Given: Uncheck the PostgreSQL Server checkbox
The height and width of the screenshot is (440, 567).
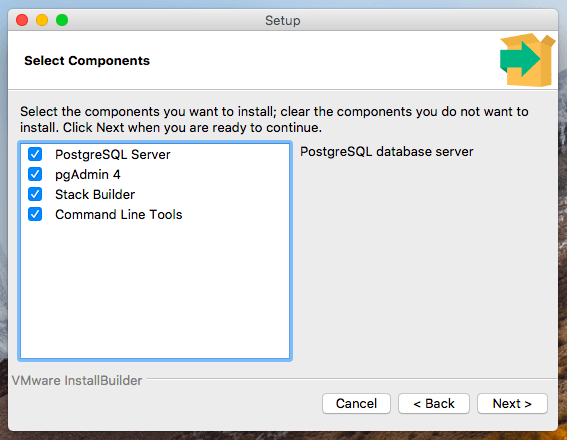Looking at the screenshot, I should tap(35, 154).
